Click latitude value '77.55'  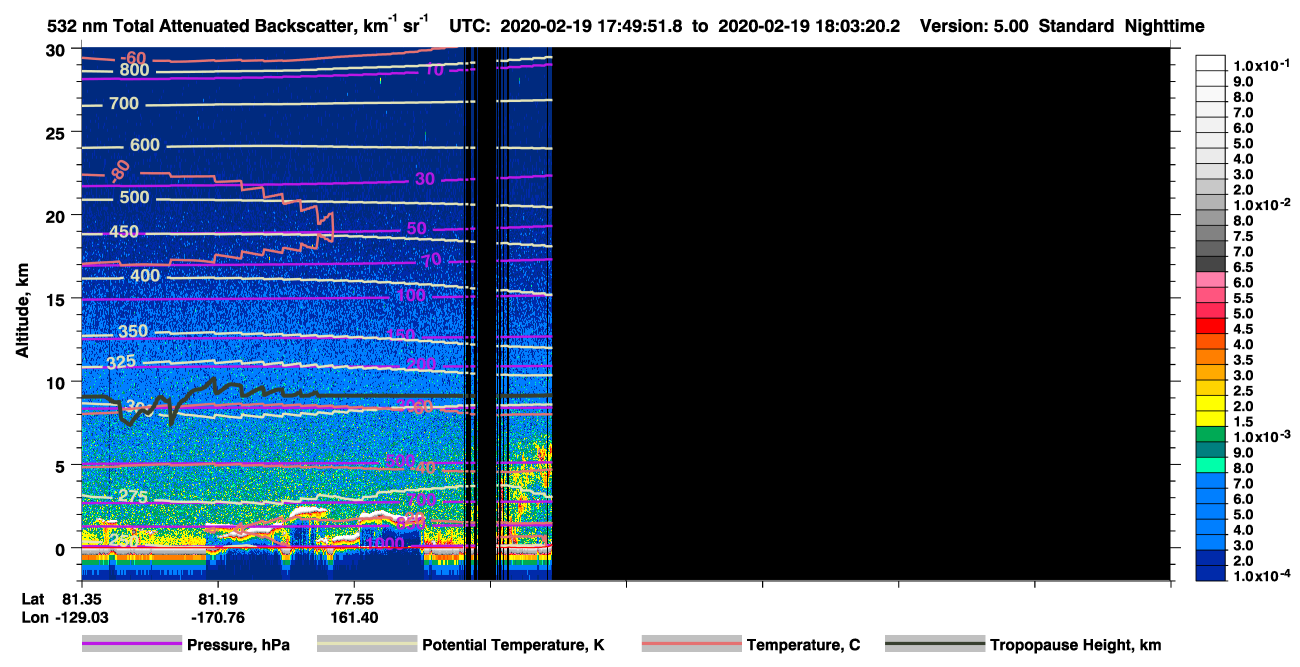coord(354,599)
